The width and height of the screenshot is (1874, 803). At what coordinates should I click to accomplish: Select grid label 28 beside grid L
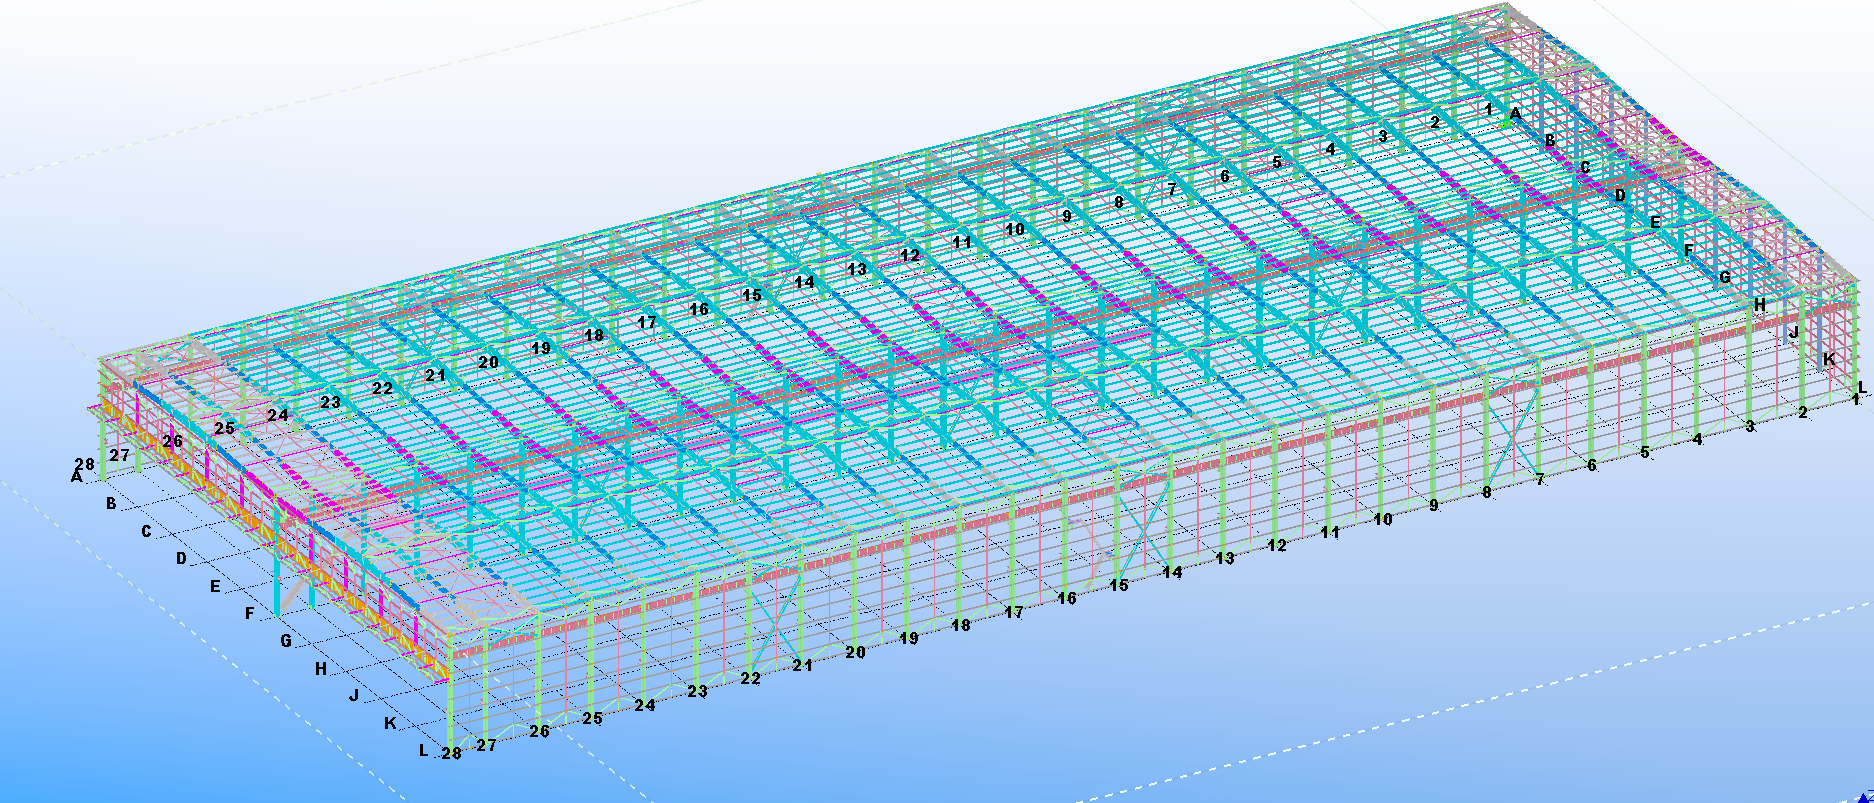click(452, 753)
